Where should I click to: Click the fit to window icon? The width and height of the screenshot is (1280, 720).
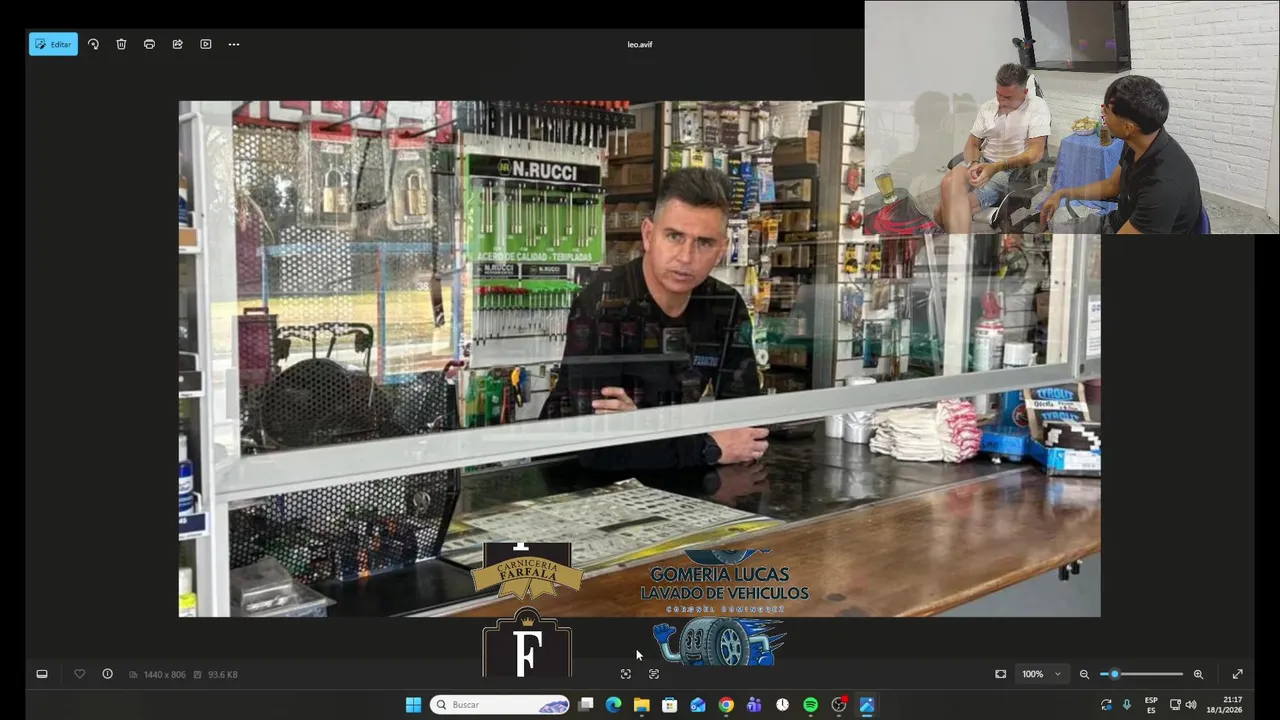(1000, 674)
